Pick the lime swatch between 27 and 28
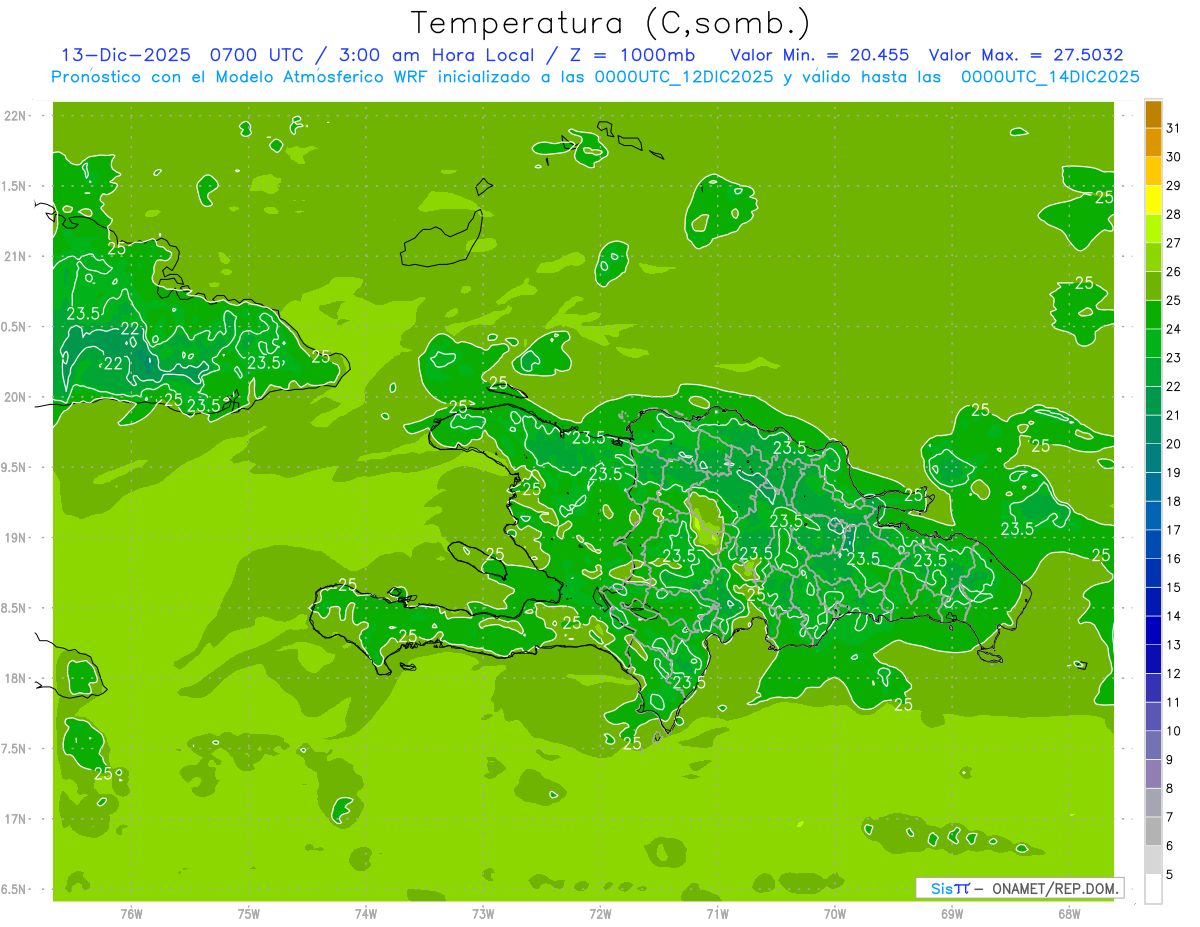This screenshot has height=927, width=1200. coord(1153,229)
